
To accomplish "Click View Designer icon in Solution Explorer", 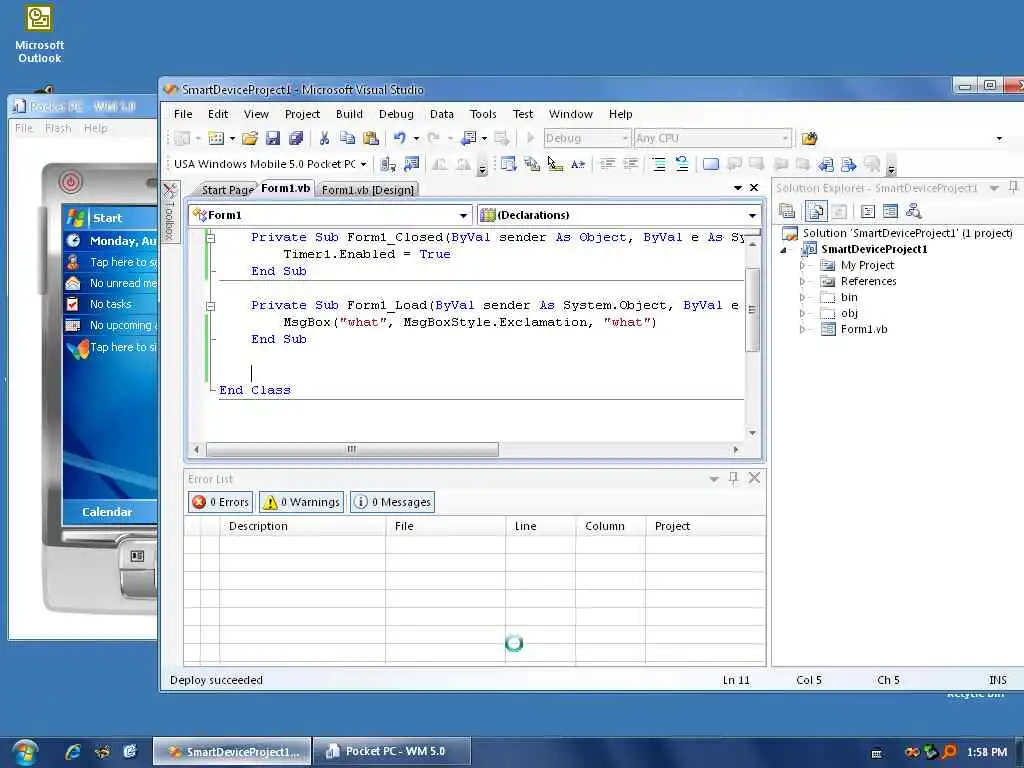I will pyautogui.click(x=890, y=211).
